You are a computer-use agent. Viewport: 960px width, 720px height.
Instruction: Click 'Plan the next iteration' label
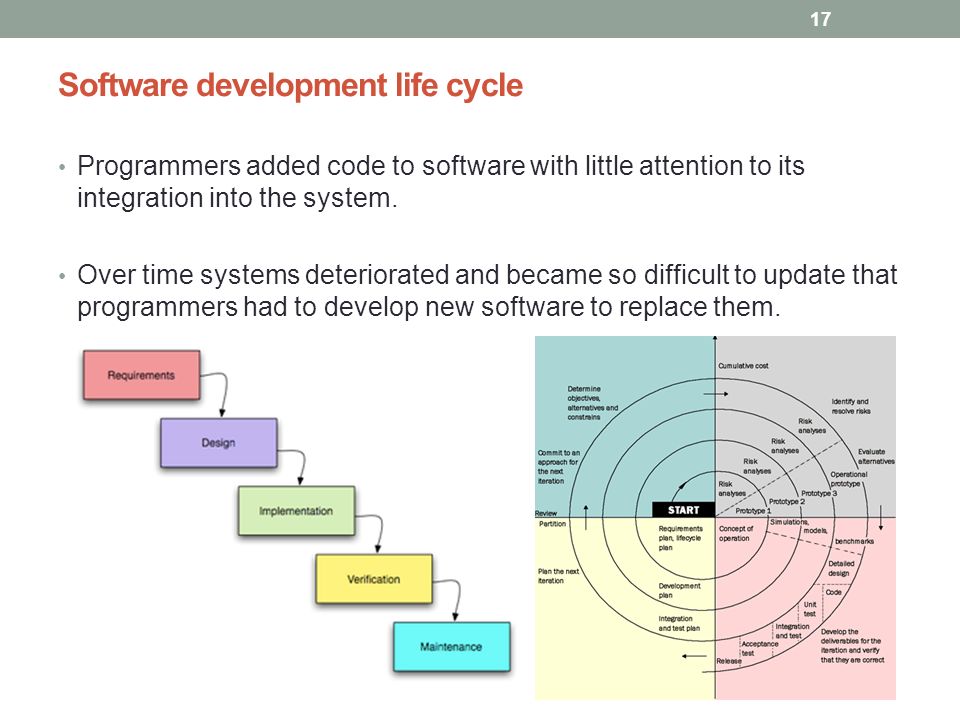tap(558, 576)
